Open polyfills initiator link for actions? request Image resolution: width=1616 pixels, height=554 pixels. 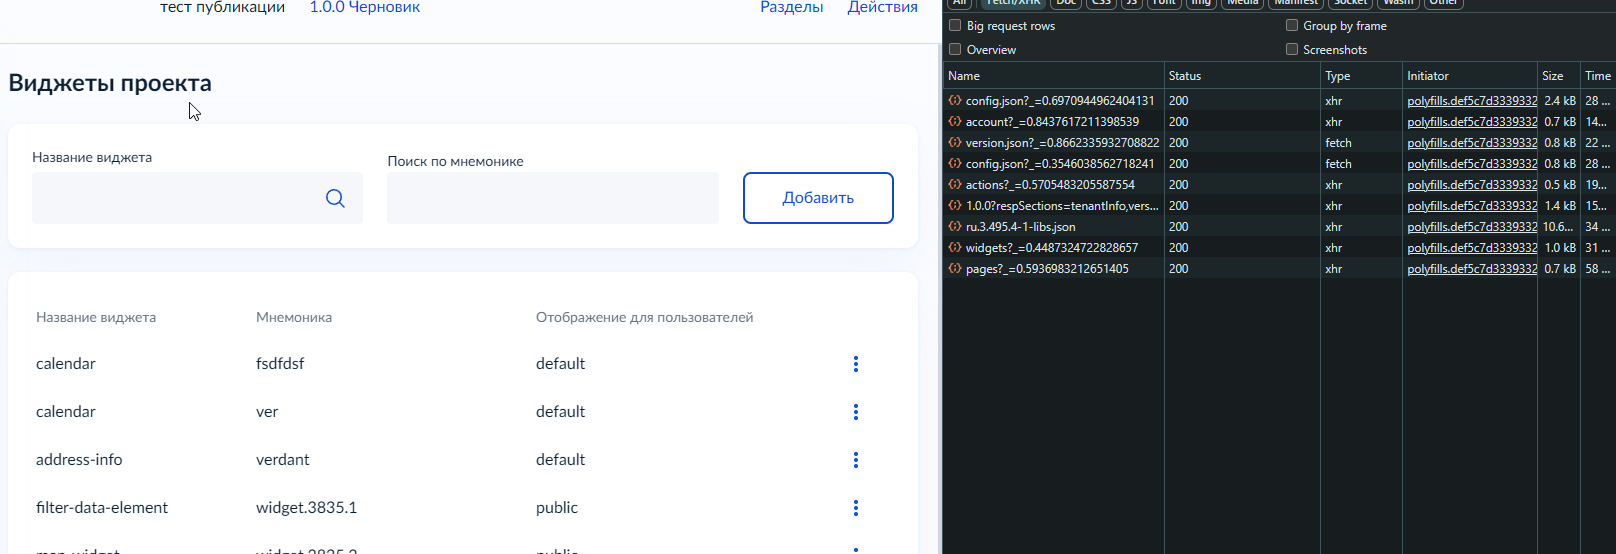coord(1472,185)
